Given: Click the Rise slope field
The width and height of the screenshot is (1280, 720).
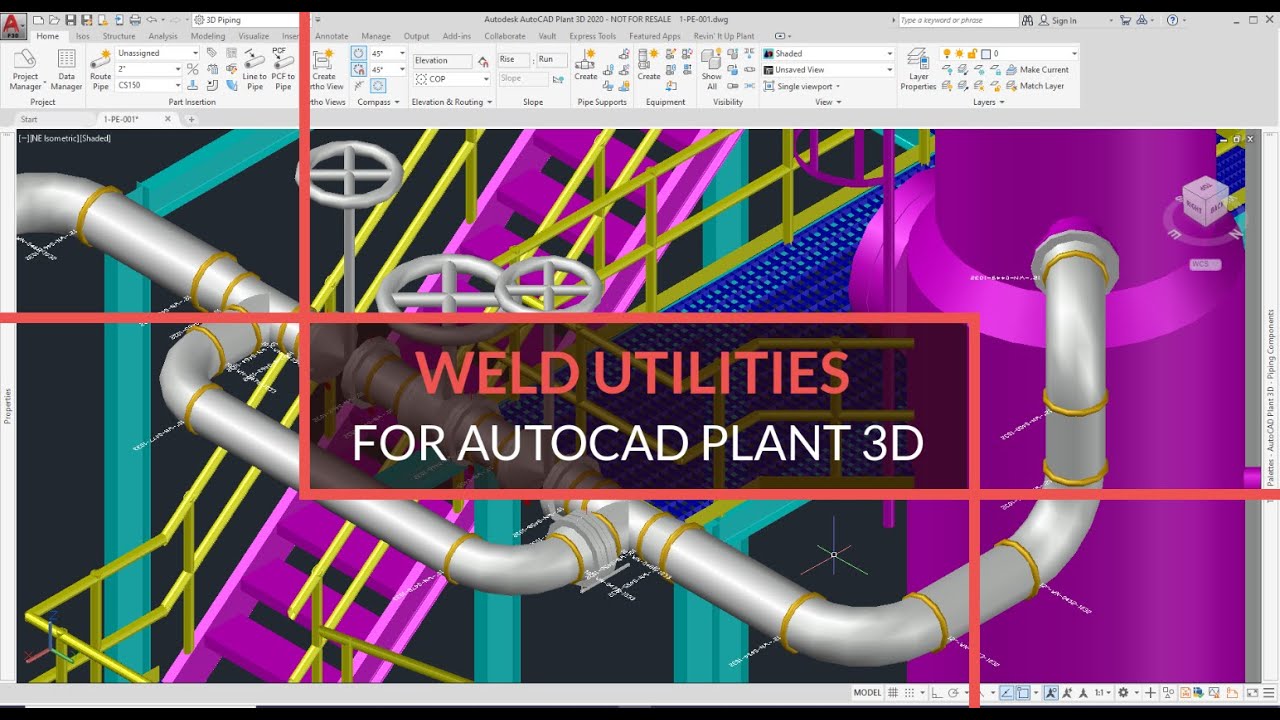Looking at the screenshot, I should tap(516, 59).
